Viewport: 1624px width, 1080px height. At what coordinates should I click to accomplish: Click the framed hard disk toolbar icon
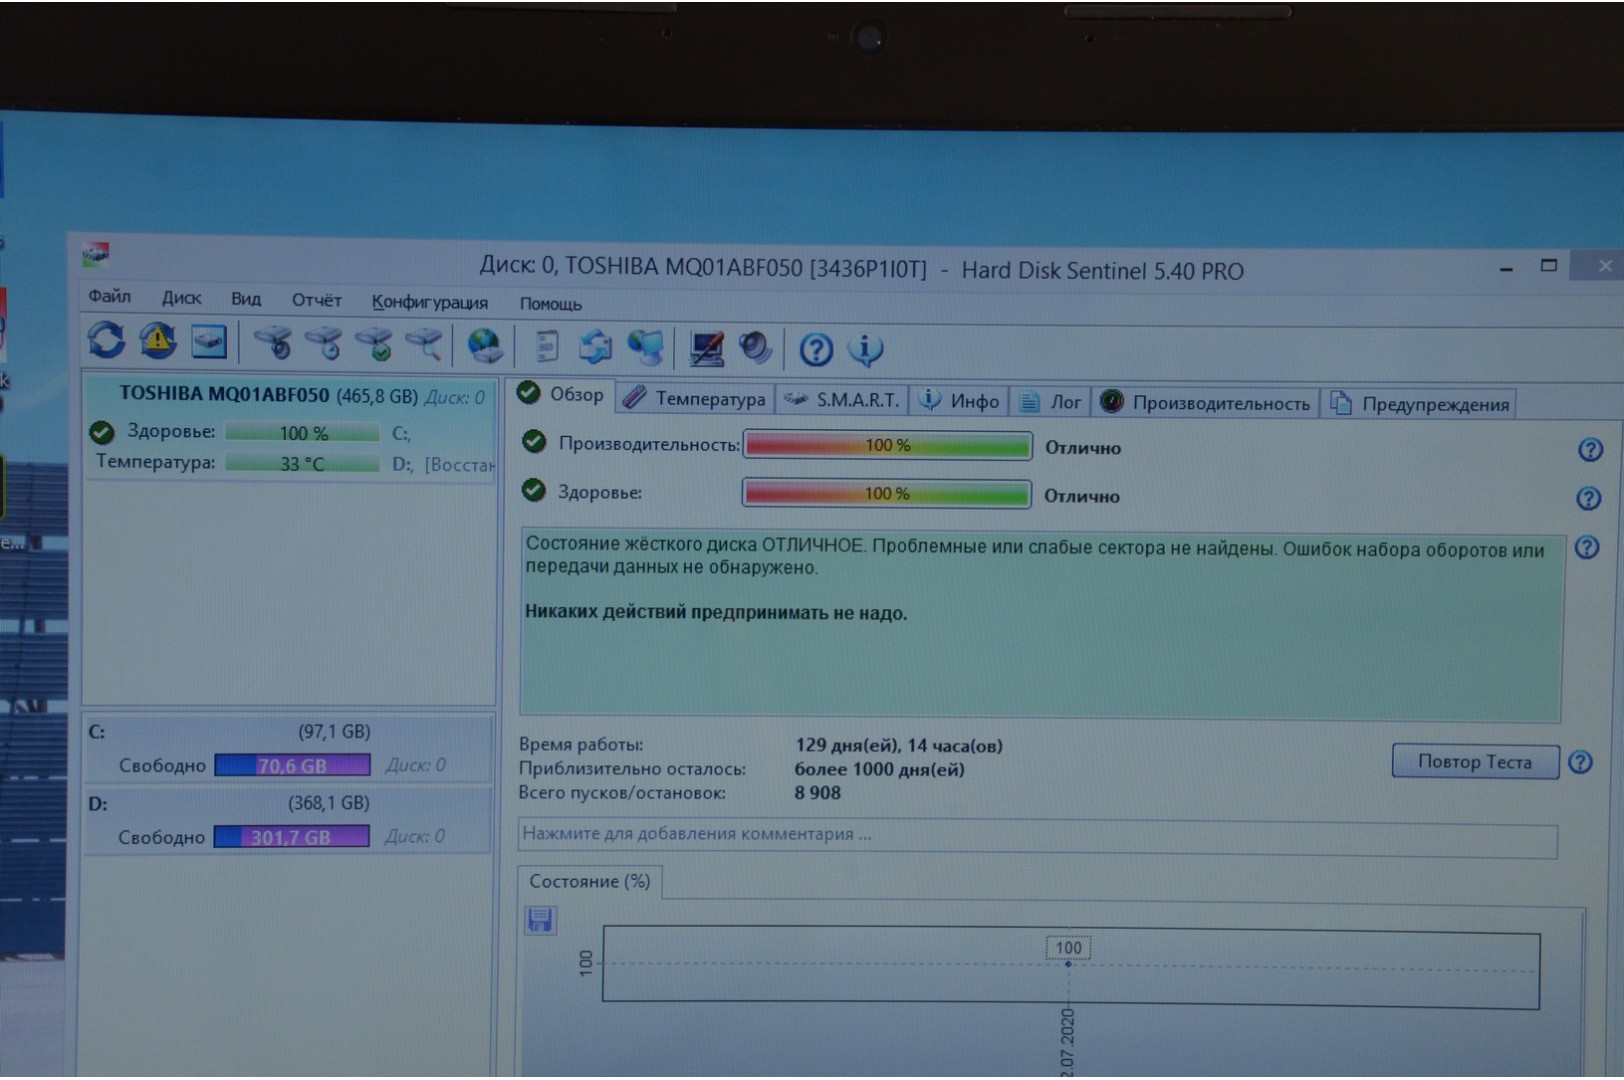(209, 343)
